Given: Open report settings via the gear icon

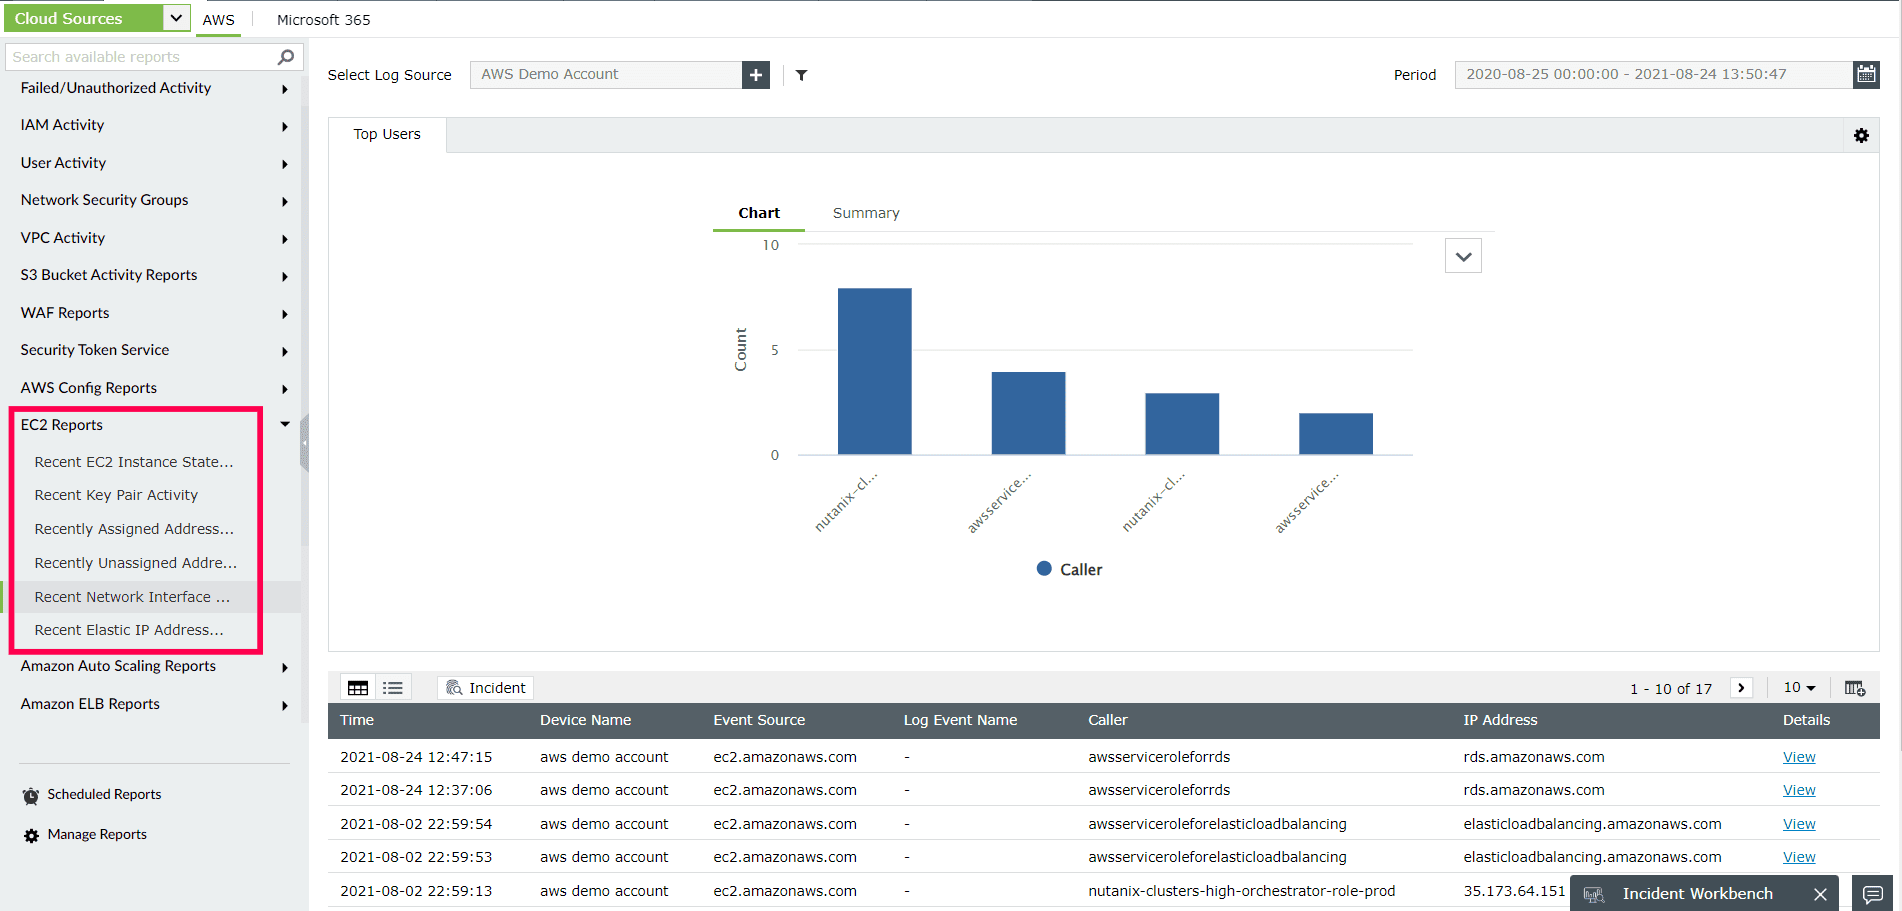Looking at the screenshot, I should click(1861, 135).
